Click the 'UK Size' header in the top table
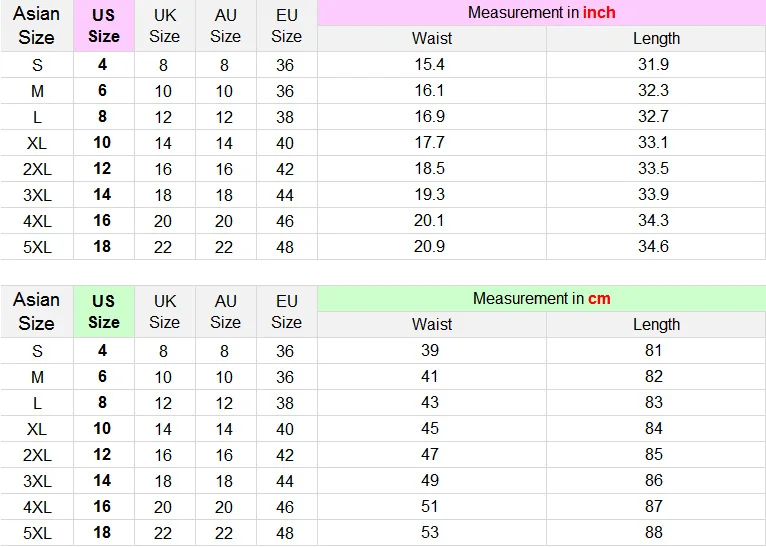The width and height of the screenshot is (766, 547). [164, 26]
